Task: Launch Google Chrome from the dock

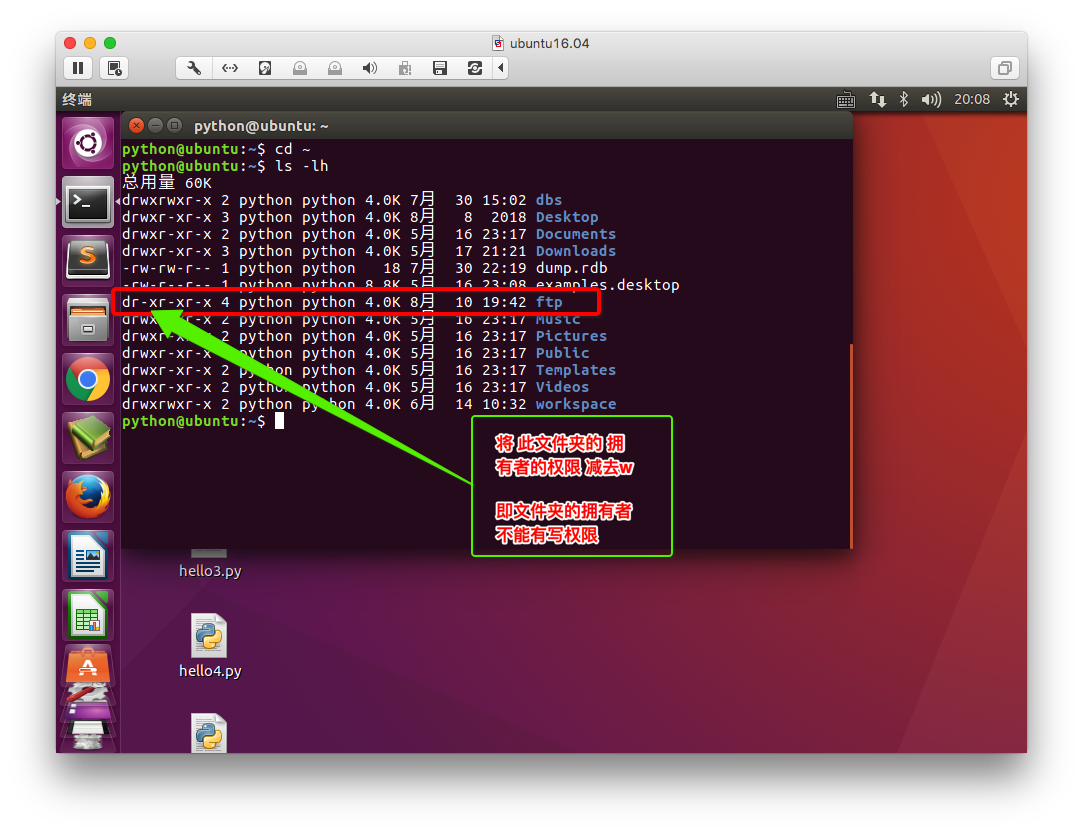Action: [x=88, y=379]
